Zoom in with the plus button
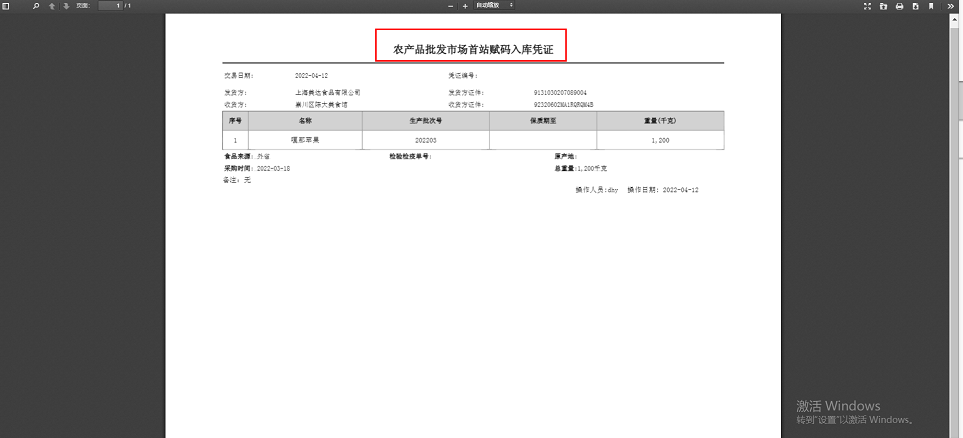This screenshot has width=963, height=438. pos(465,6)
